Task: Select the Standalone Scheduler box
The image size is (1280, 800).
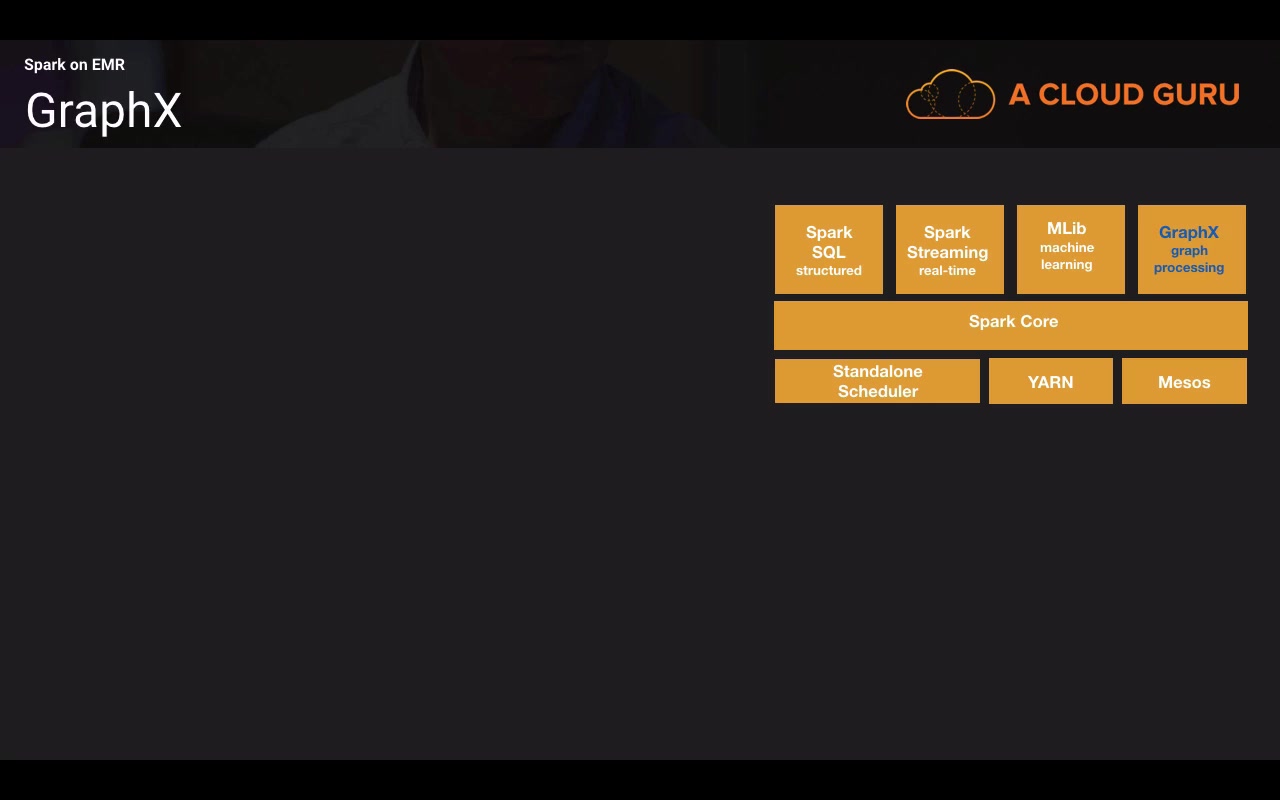Action: click(x=877, y=381)
